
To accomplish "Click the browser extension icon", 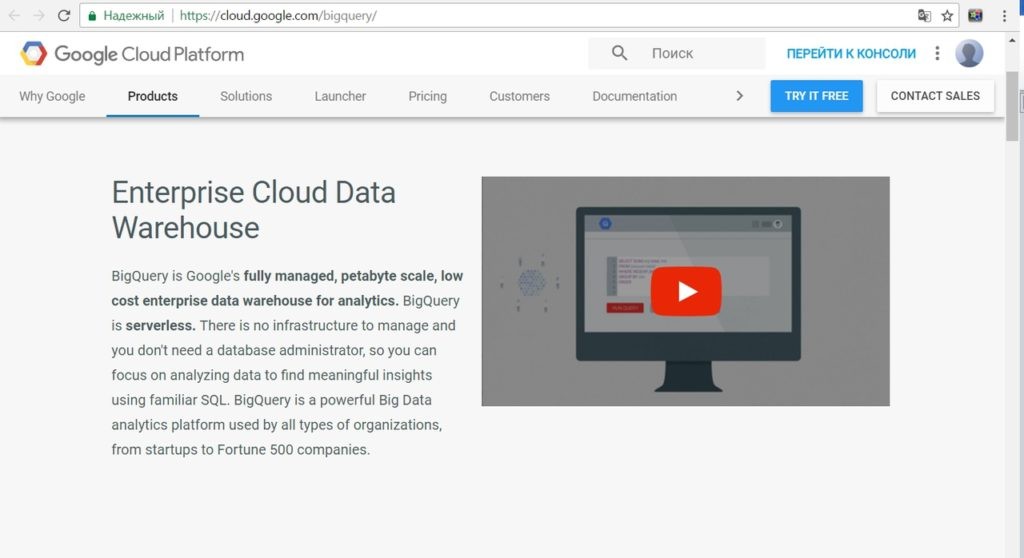I will tap(975, 16).
